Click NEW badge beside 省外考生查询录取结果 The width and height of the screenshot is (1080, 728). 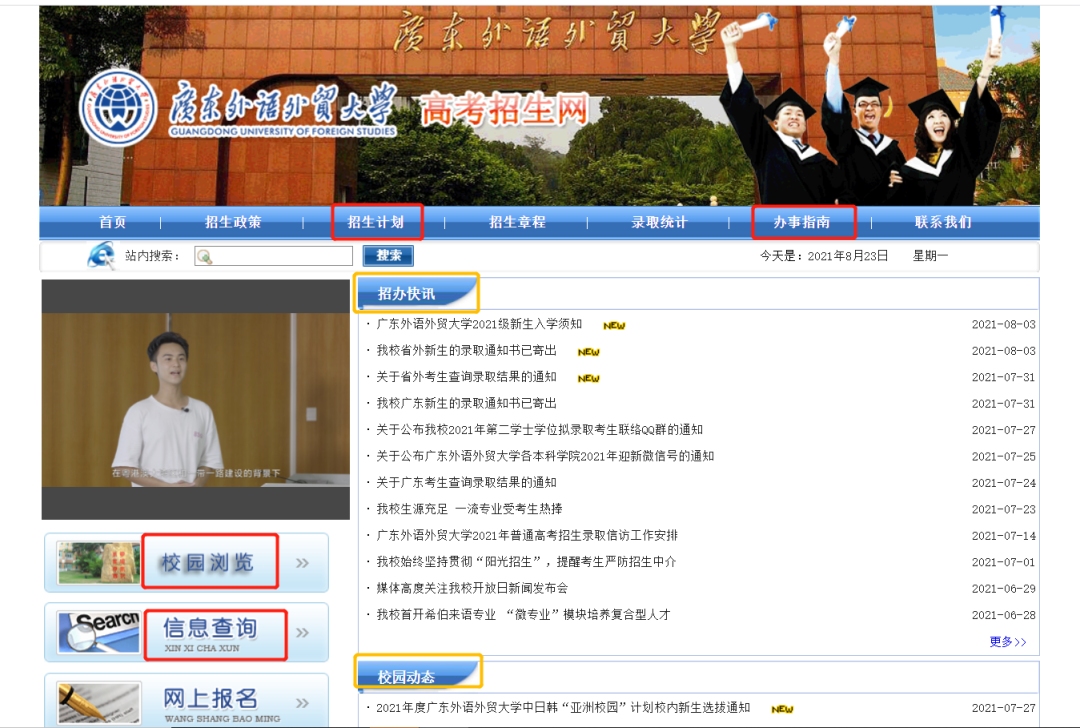[588, 378]
